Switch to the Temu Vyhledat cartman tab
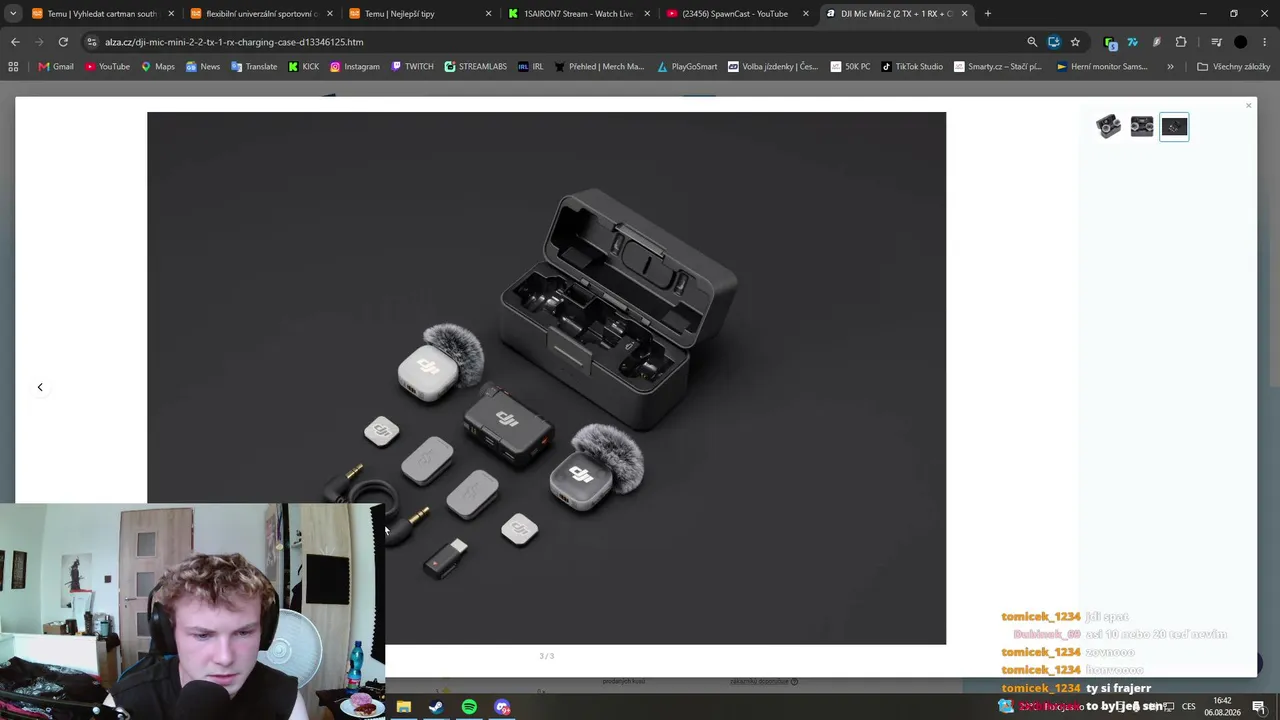 point(101,14)
